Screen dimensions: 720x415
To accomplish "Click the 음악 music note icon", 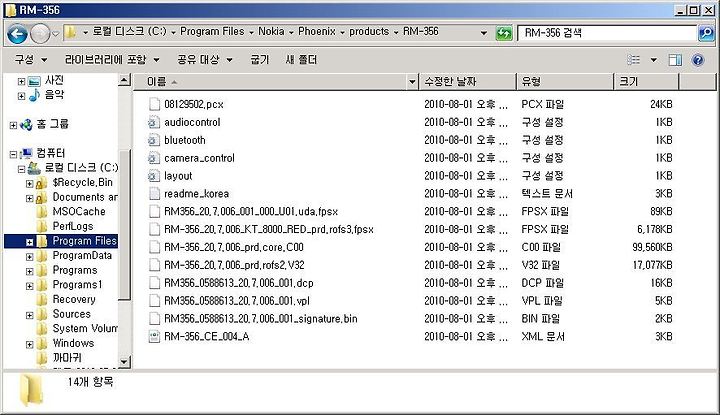I will click(34, 95).
